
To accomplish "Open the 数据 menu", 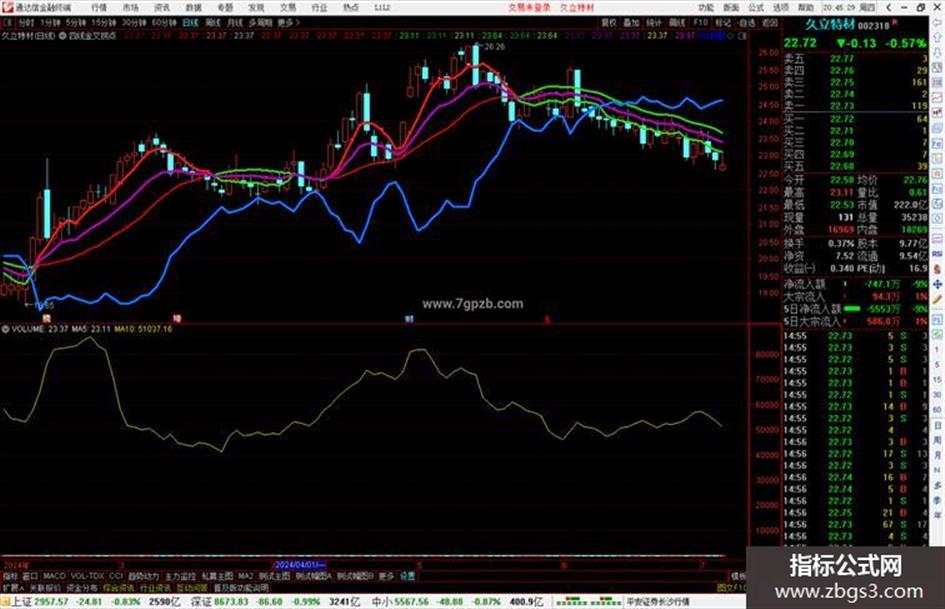I will point(193,7).
